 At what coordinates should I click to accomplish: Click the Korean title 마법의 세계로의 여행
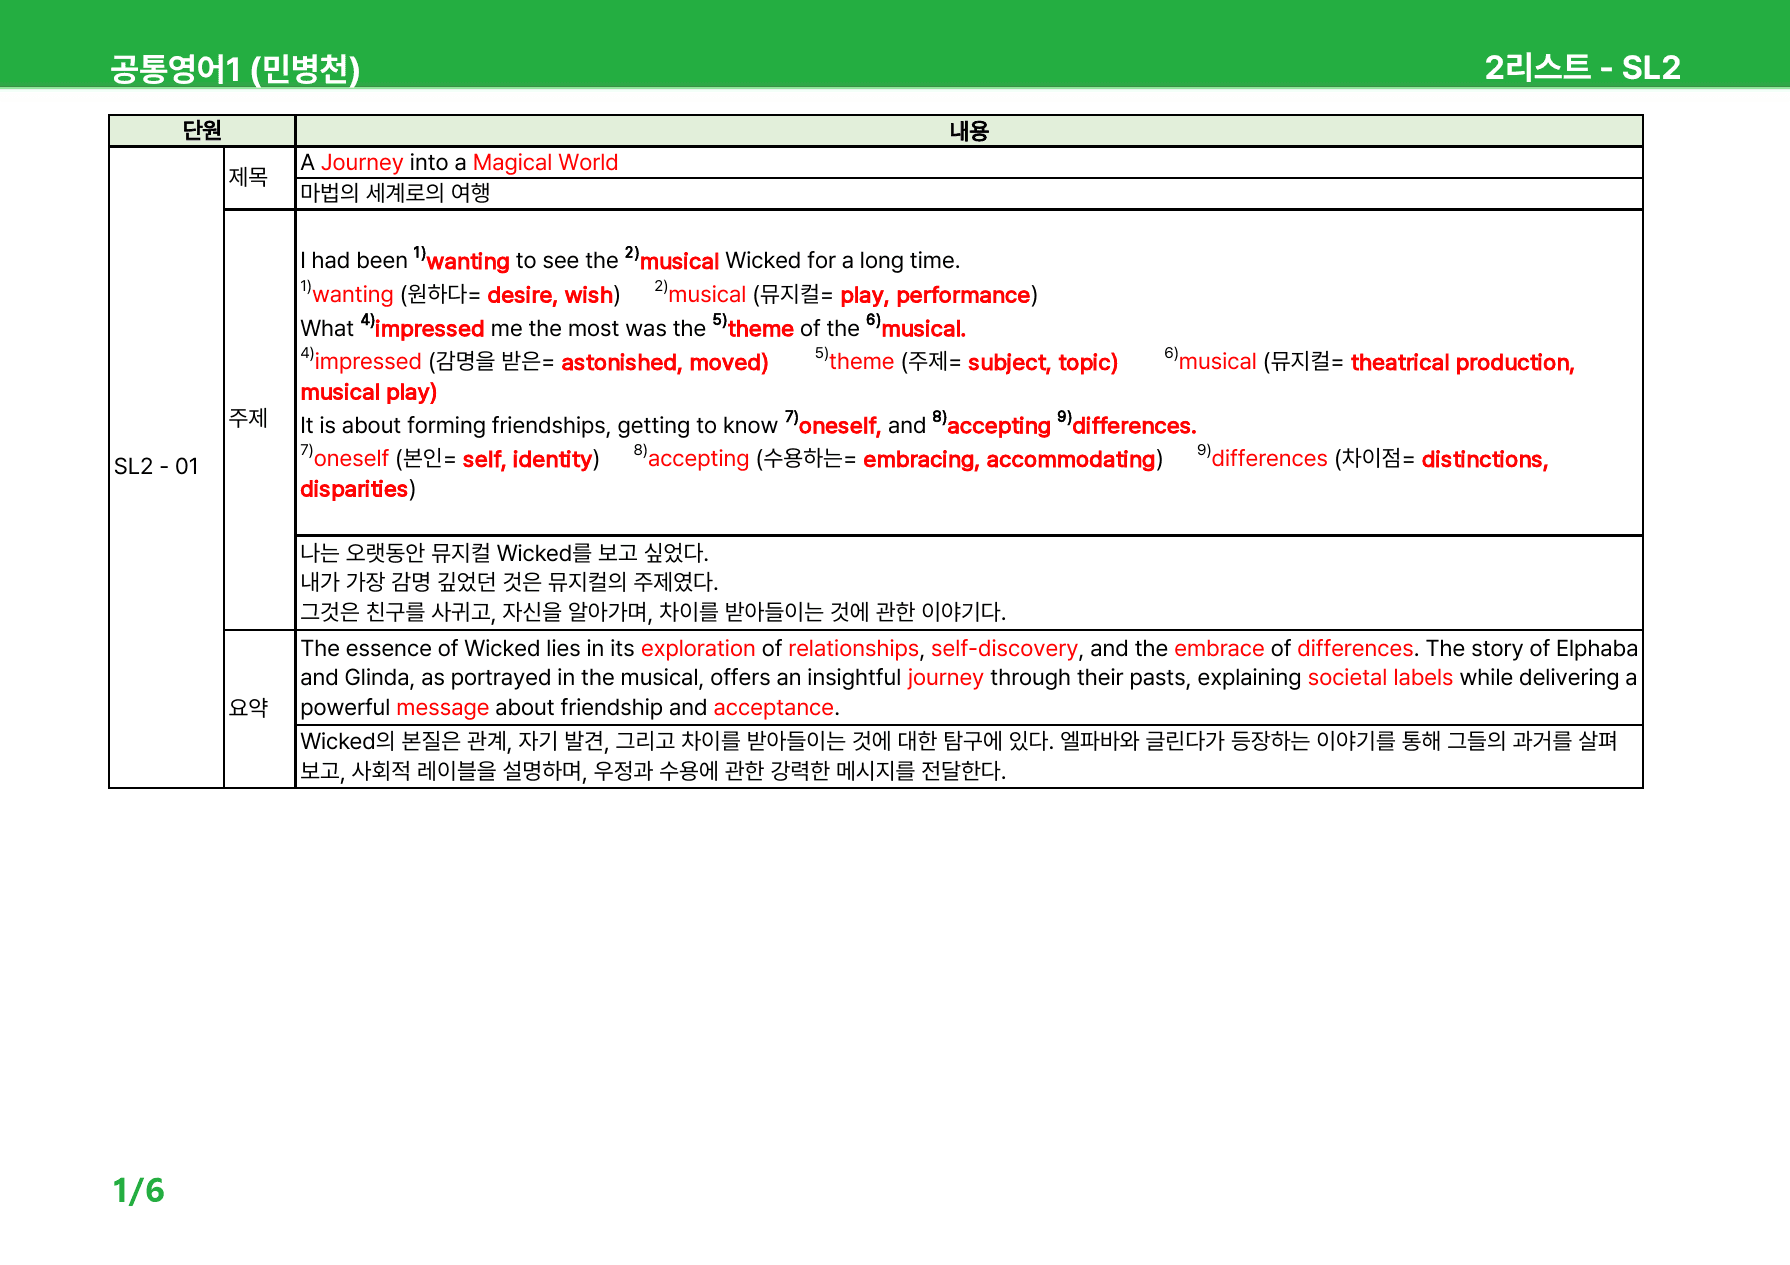point(395,193)
